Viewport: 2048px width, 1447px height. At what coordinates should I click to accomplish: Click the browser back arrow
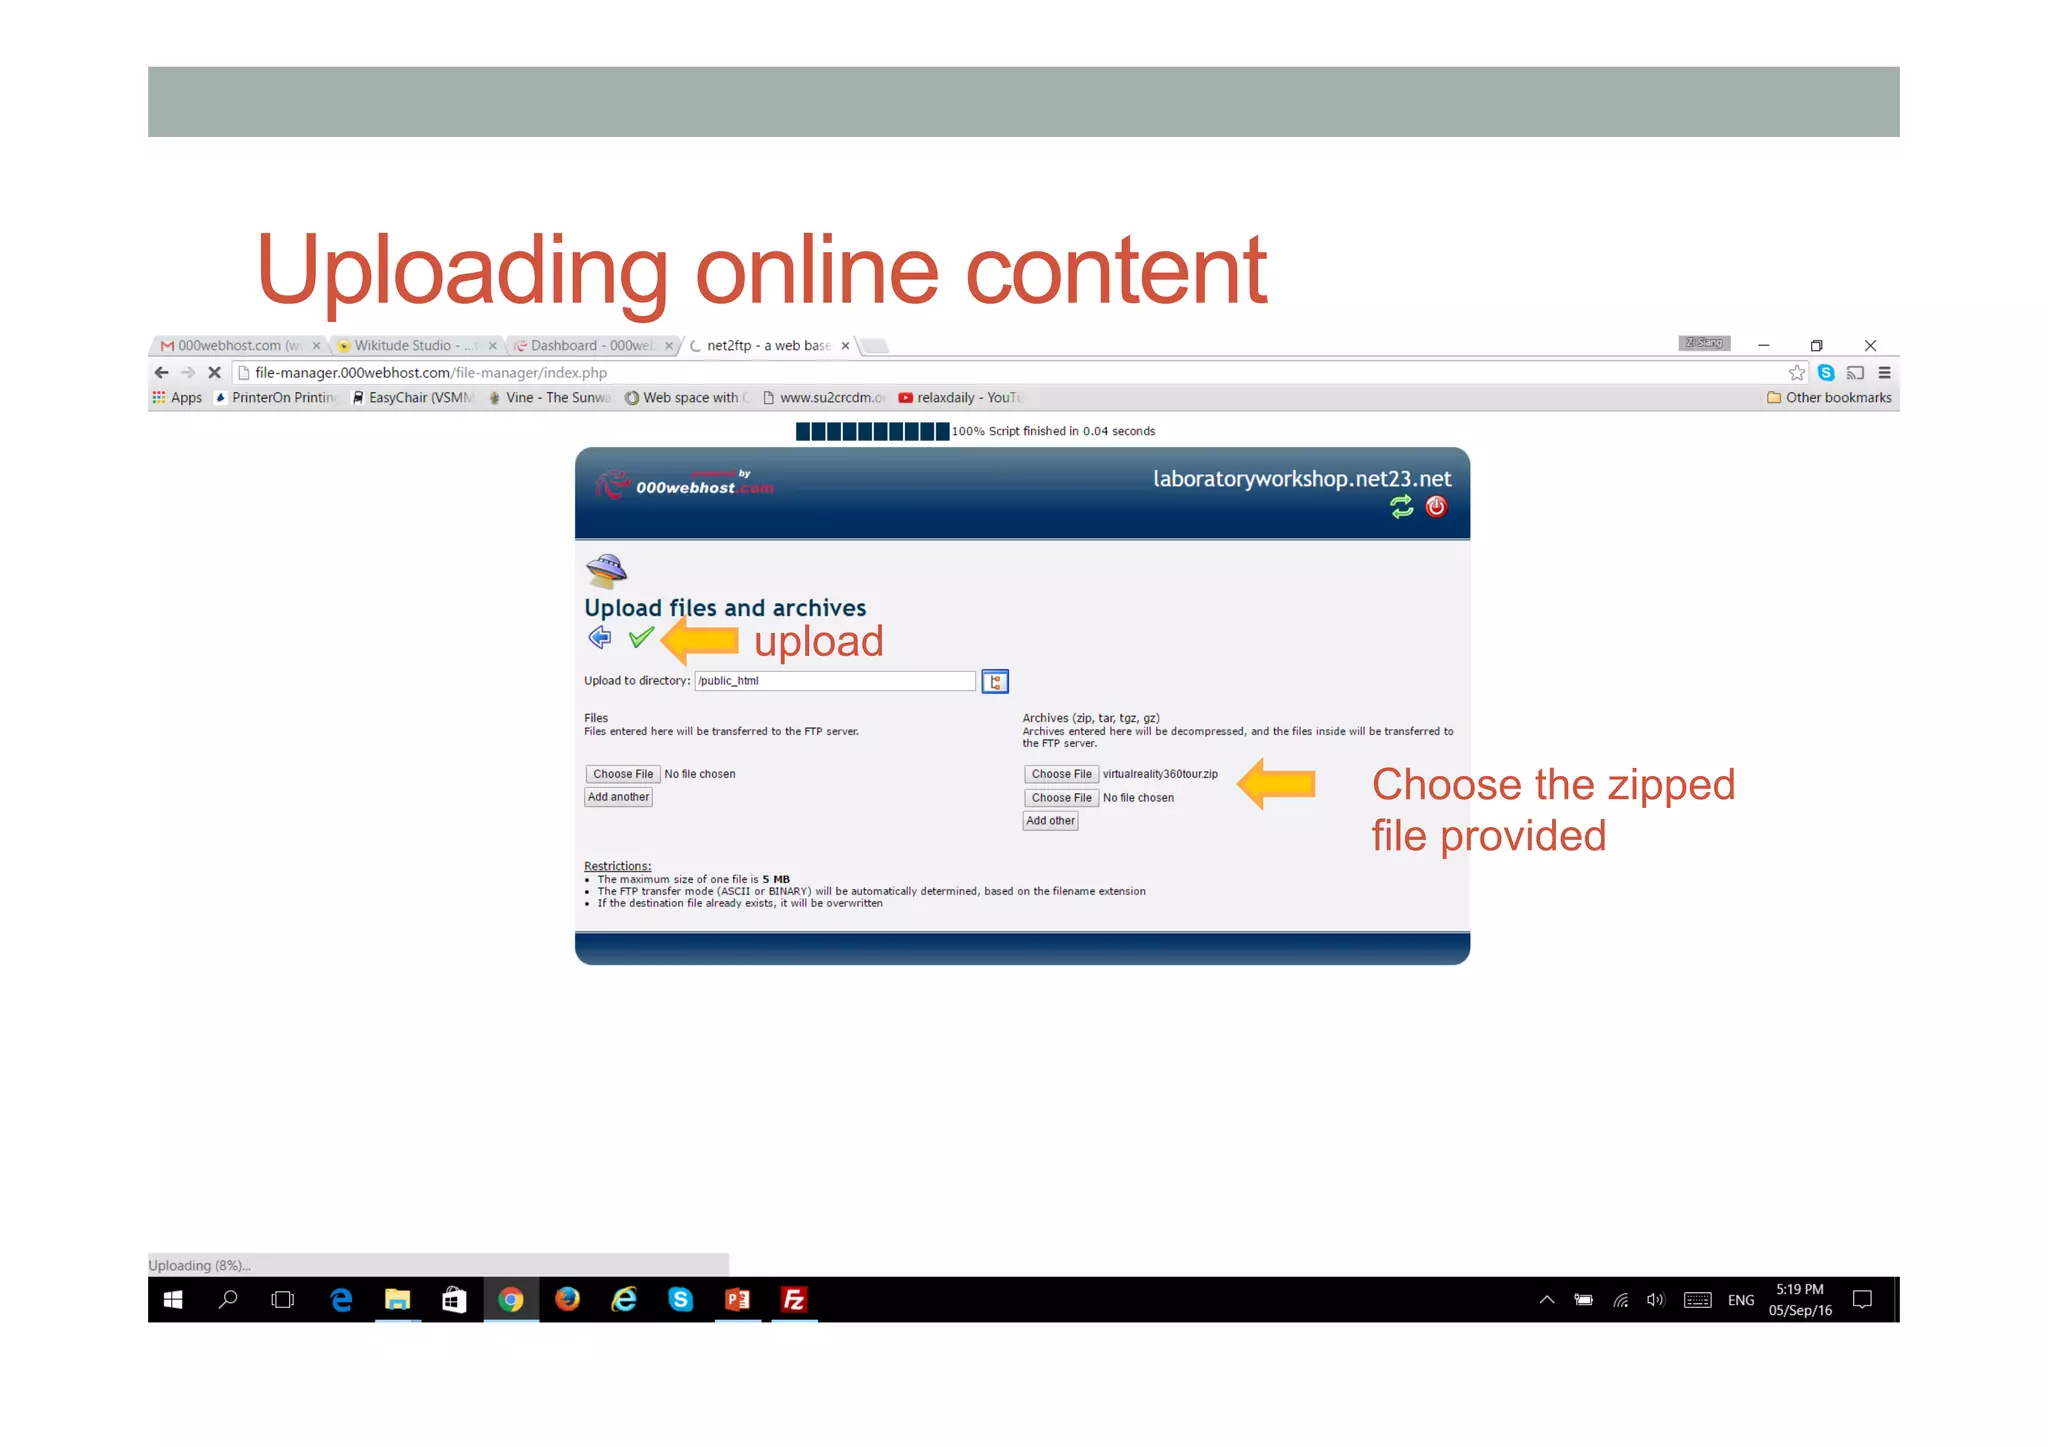pos(161,373)
